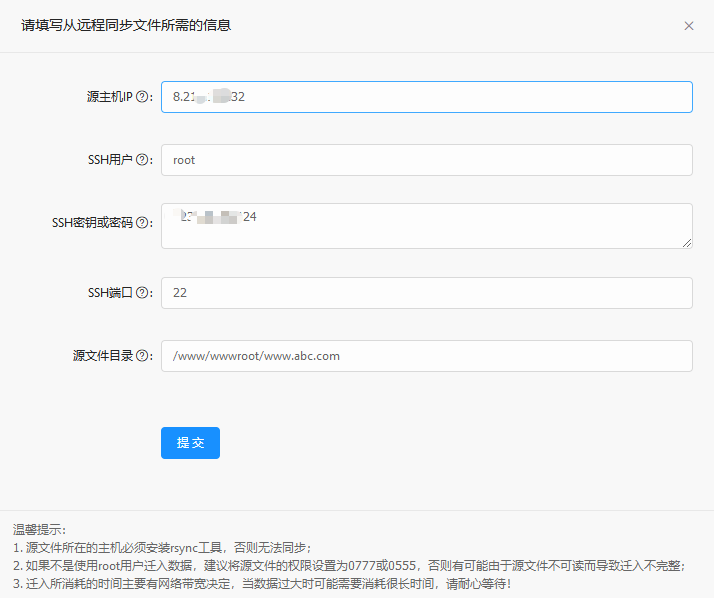Click the resize handle of the SSH密钥 textarea

point(687,243)
